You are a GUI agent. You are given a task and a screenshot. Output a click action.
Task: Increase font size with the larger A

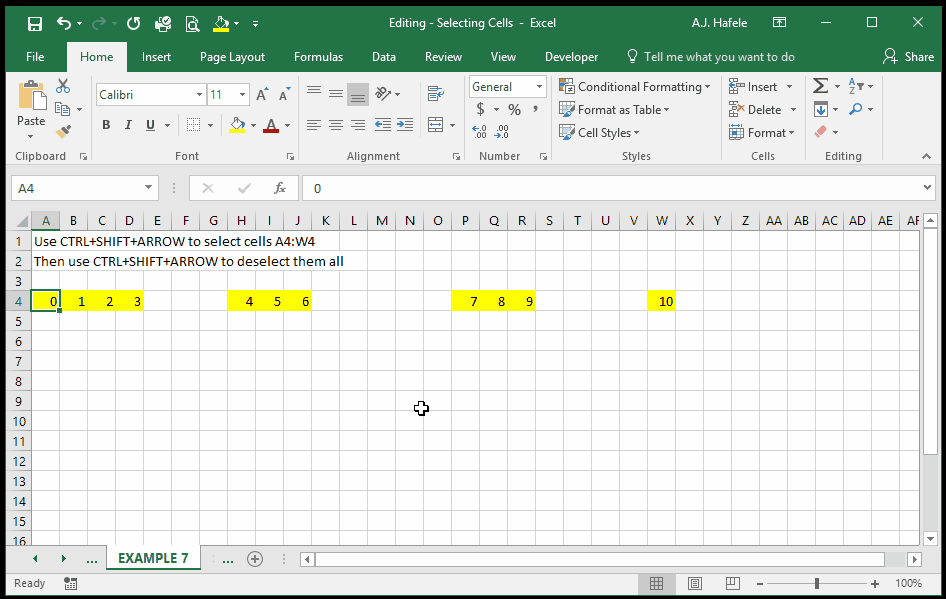coord(262,95)
